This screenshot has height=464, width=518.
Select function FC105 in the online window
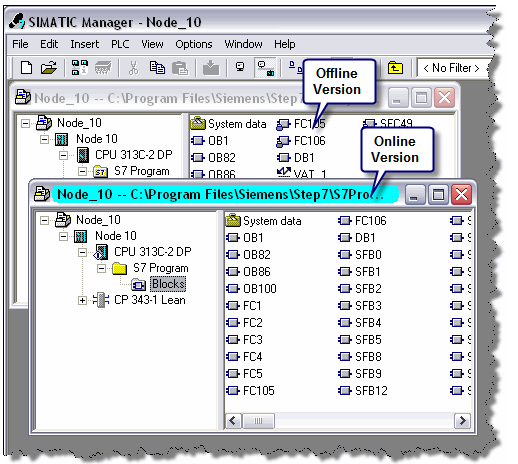tap(251, 391)
